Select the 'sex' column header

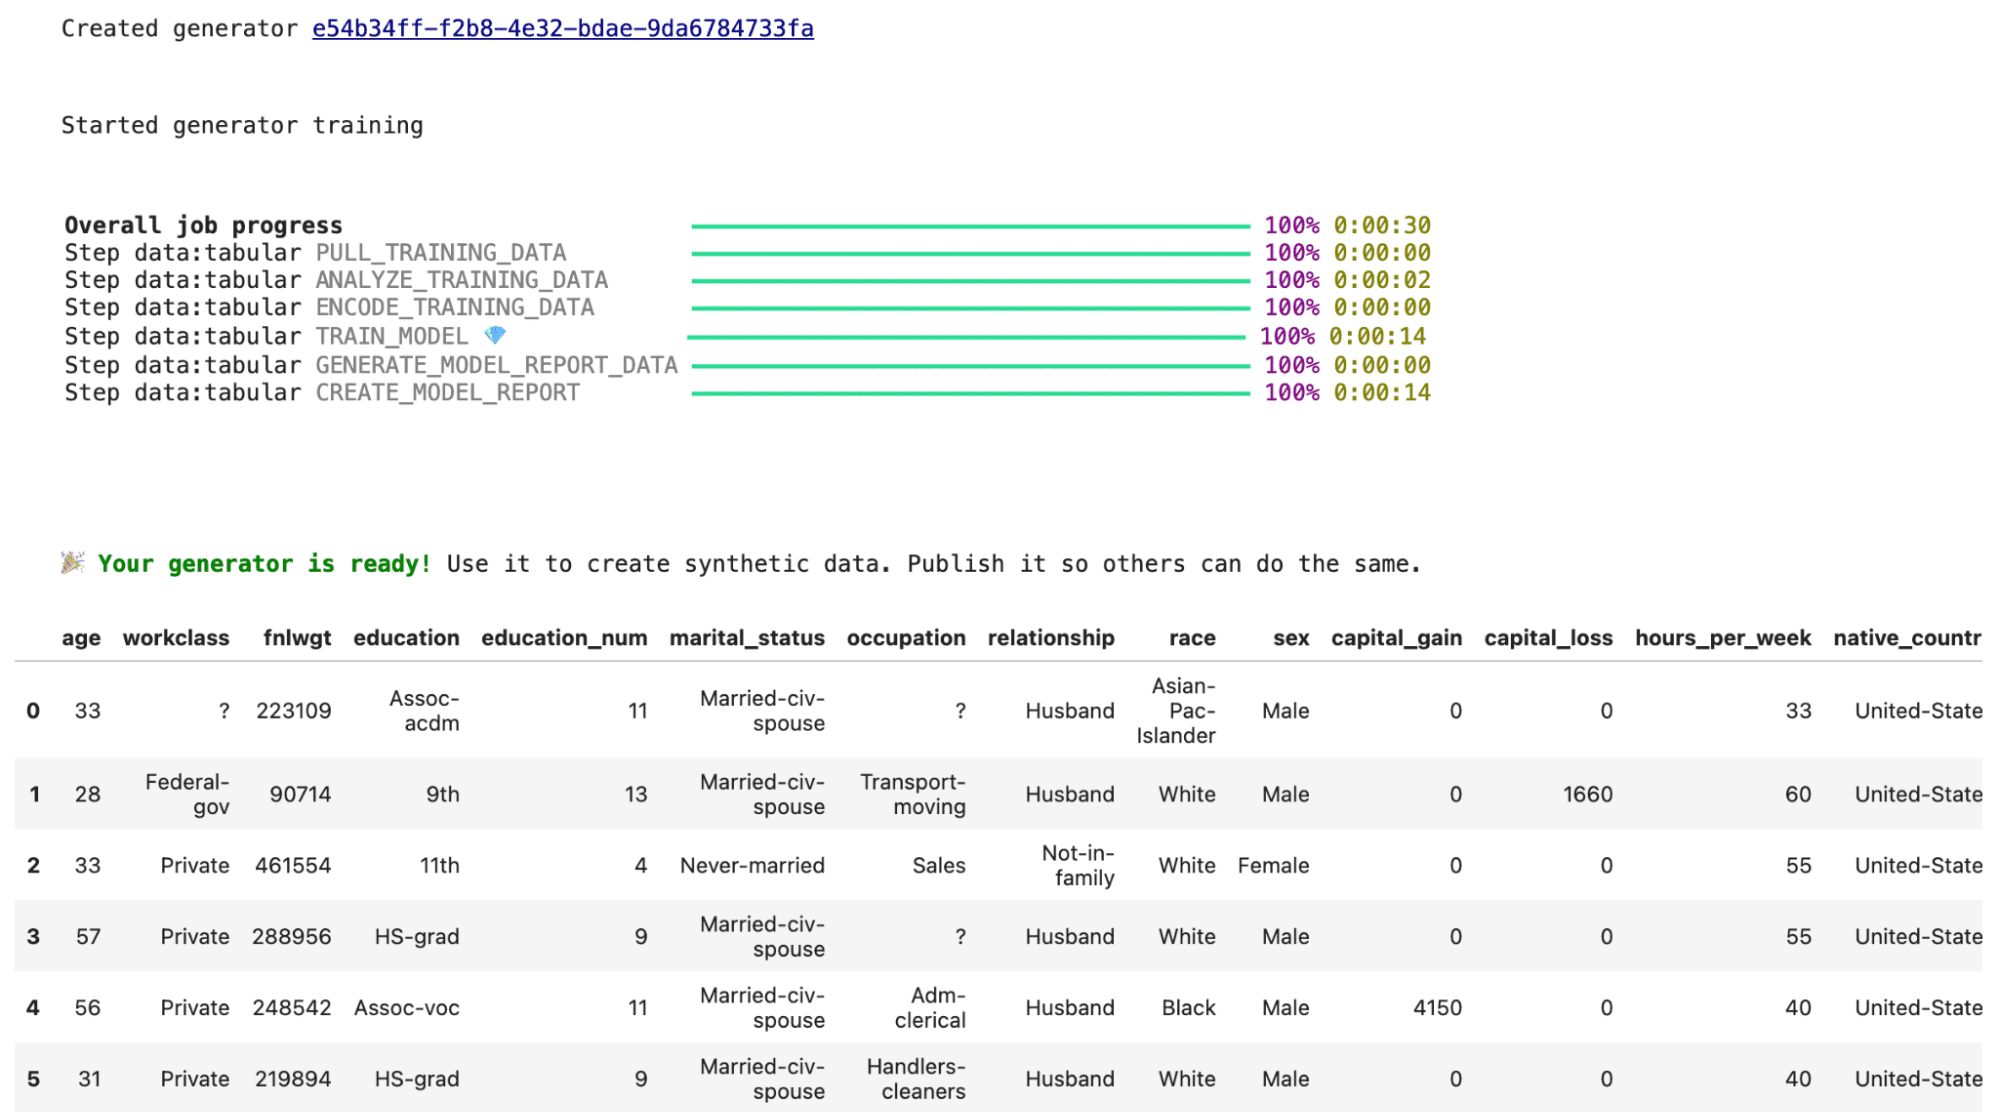(x=1291, y=638)
